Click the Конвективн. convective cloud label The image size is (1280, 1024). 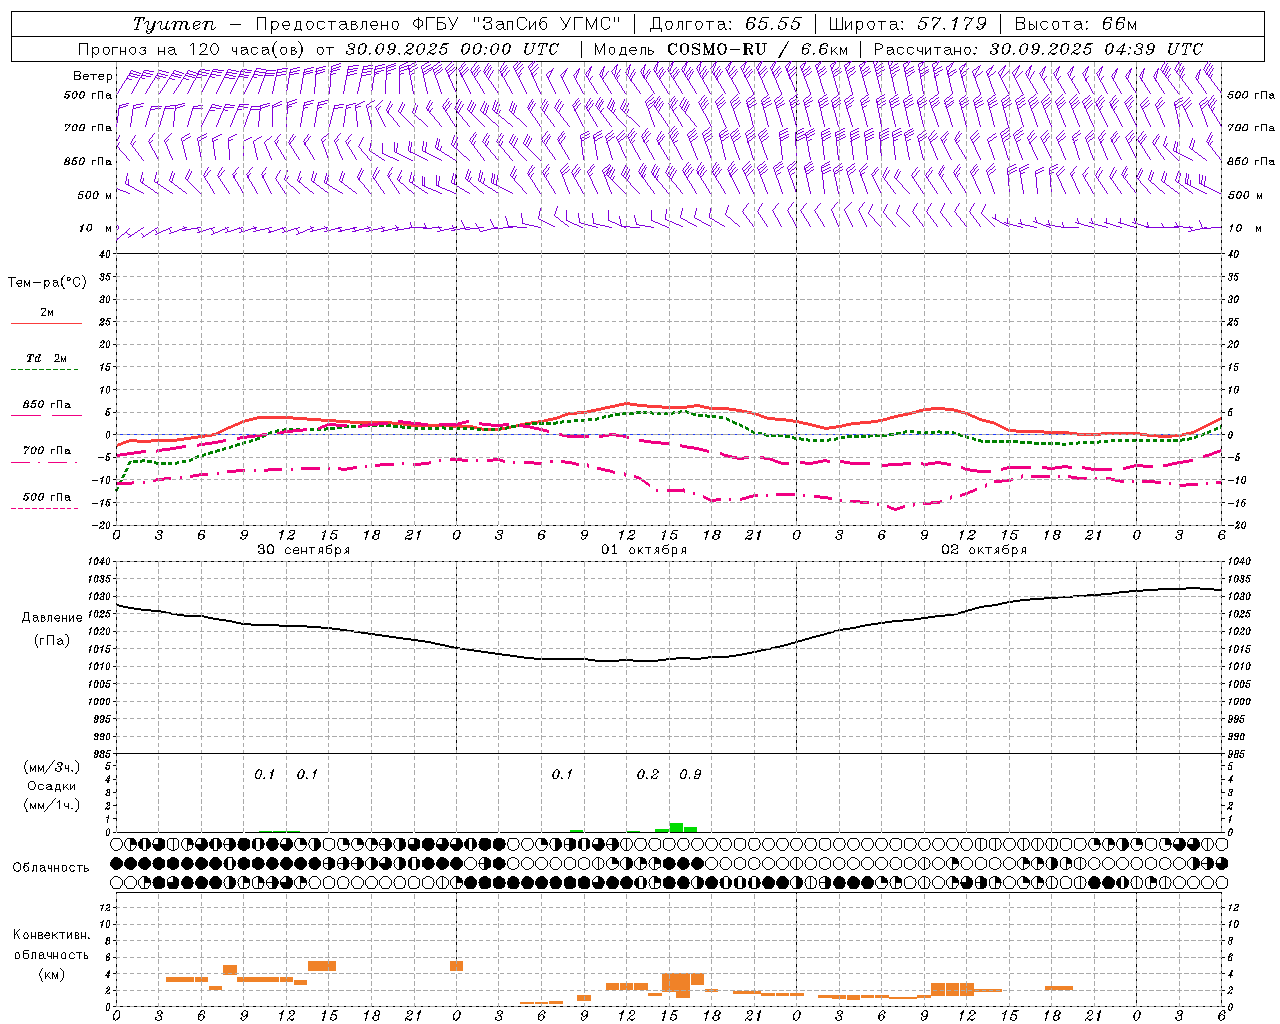51,935
